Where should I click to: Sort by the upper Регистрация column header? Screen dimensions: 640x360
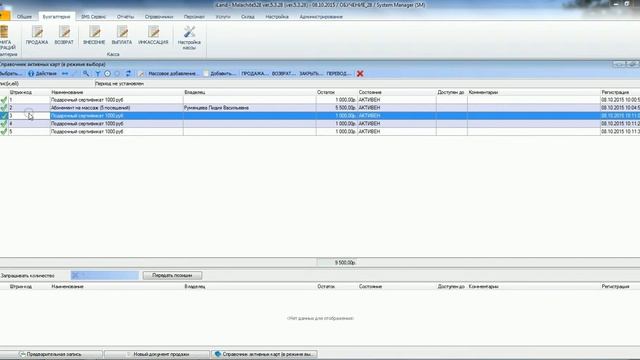click(620, 92)
